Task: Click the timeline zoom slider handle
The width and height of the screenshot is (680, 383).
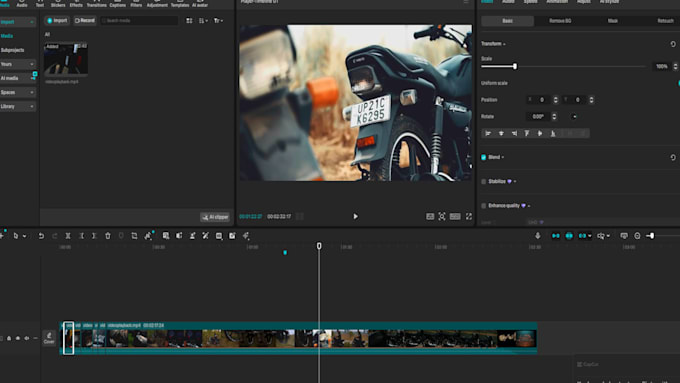Action: (651, 236)
